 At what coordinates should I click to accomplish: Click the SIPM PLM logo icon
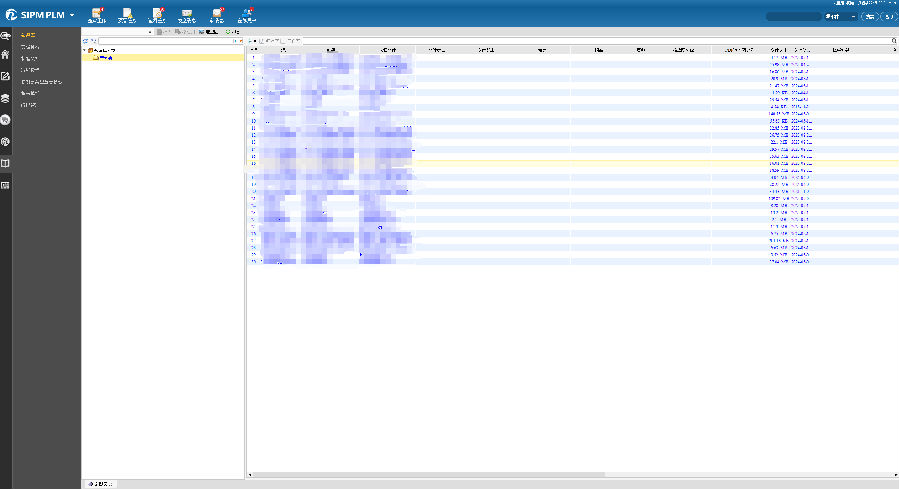coord(10,15)
